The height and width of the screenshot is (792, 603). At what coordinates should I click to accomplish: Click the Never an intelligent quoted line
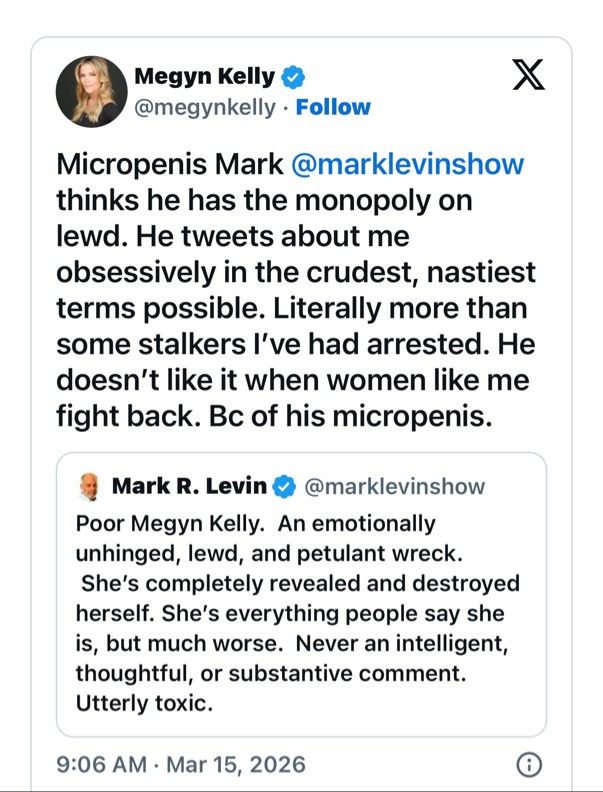tap(402, 644)
